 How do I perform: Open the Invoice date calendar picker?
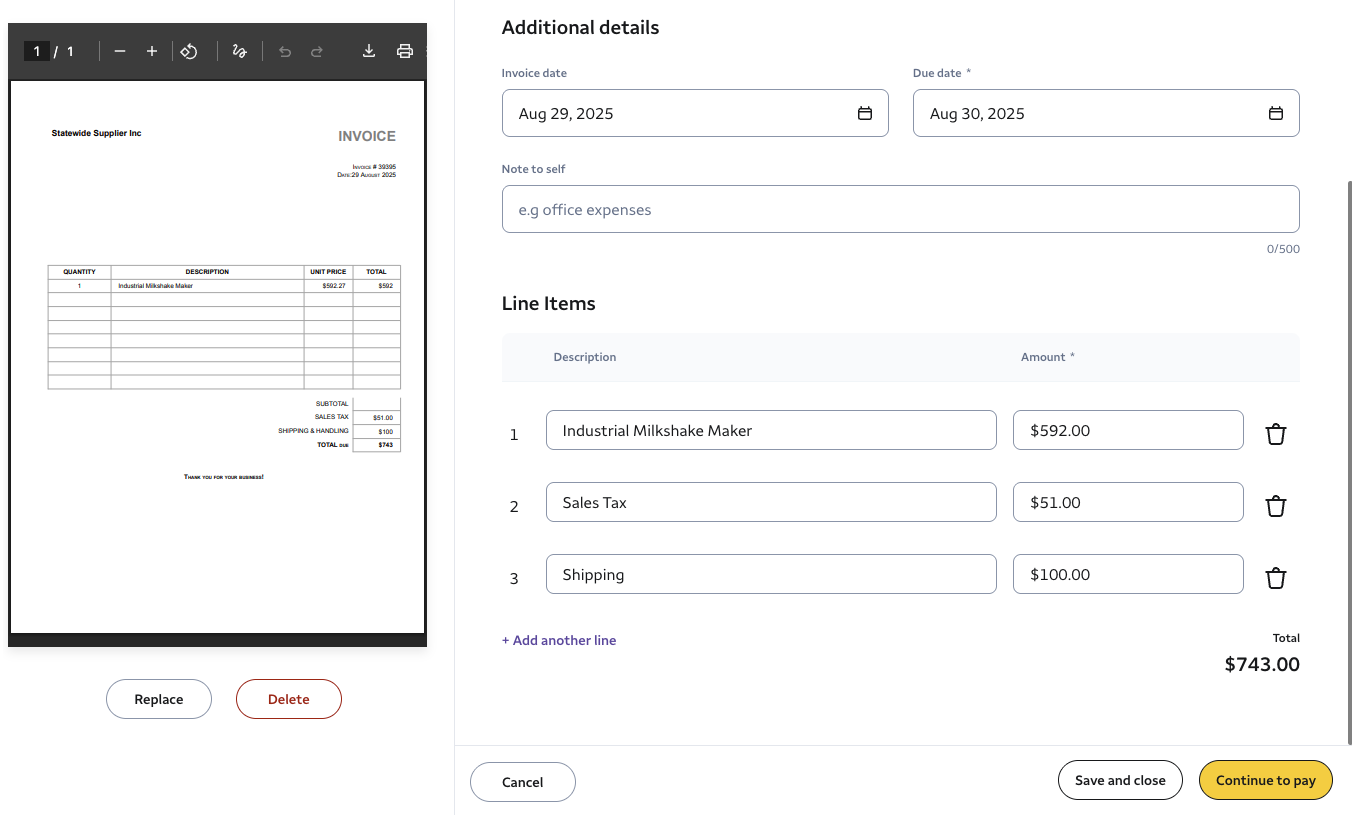[x=865, y=113]
